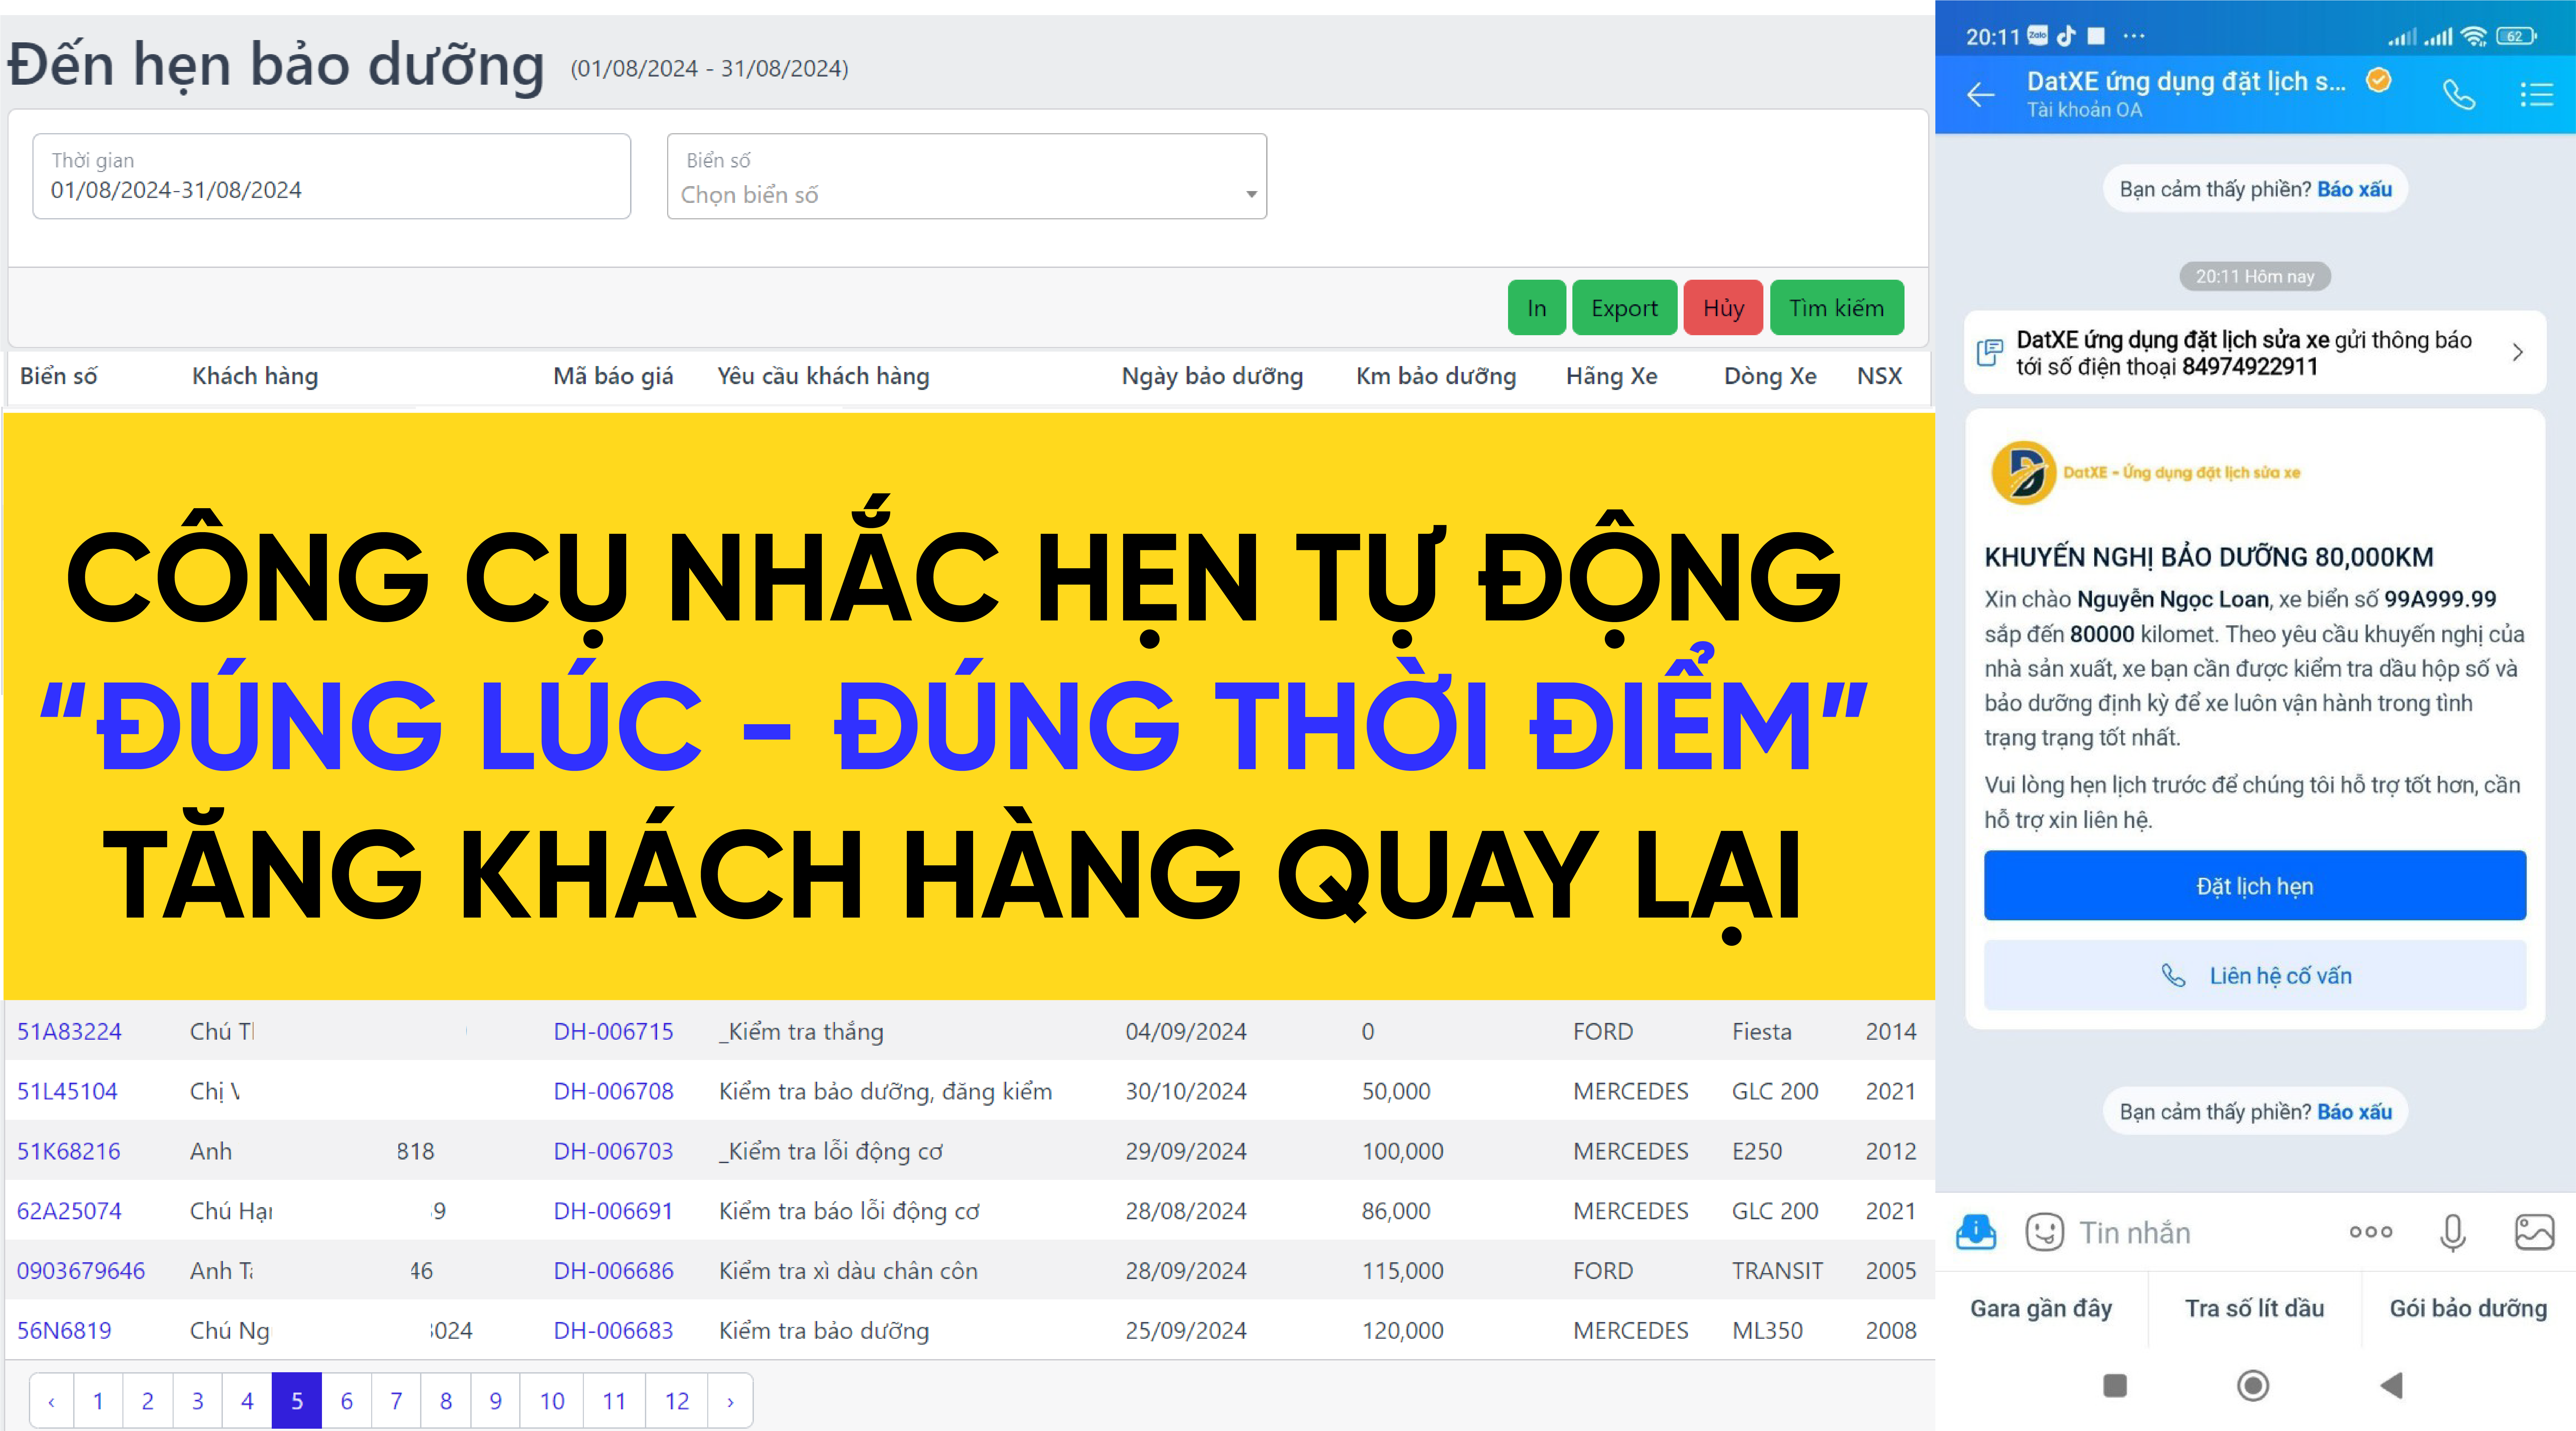Viewport: 2576px width, 1431px height.
Task: Click the red Hủy button
Action: (1723, 308)
